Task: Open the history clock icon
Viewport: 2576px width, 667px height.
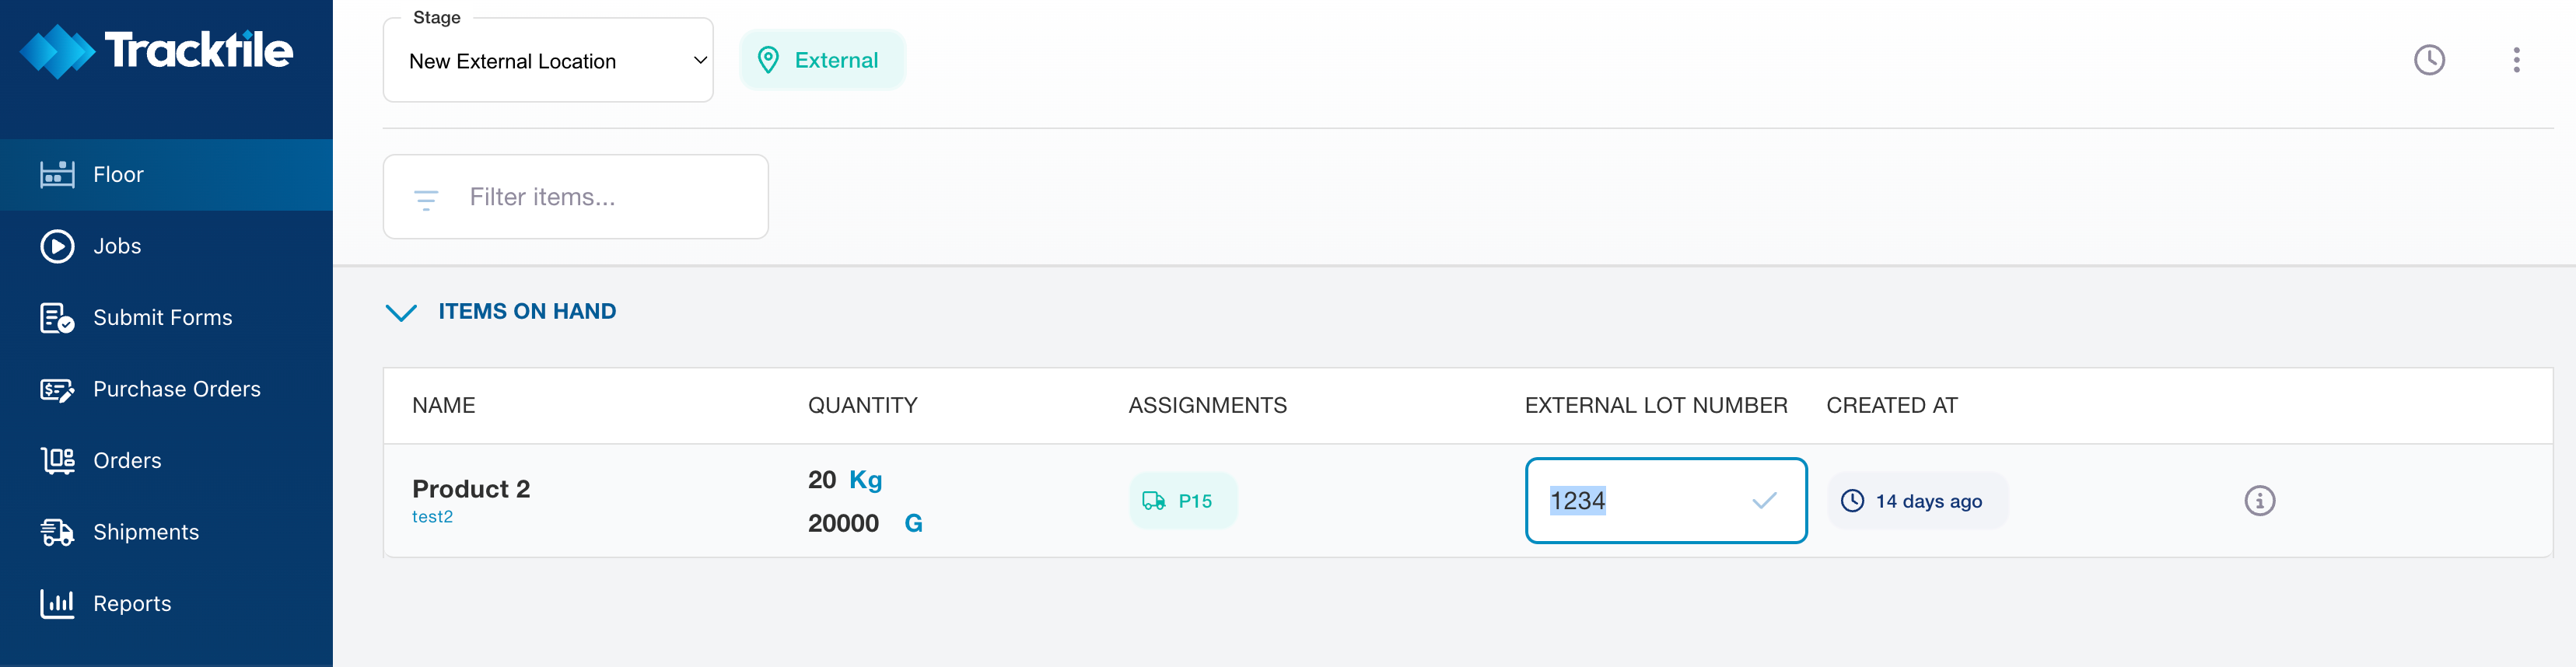Action: [x=2428, y=60]
